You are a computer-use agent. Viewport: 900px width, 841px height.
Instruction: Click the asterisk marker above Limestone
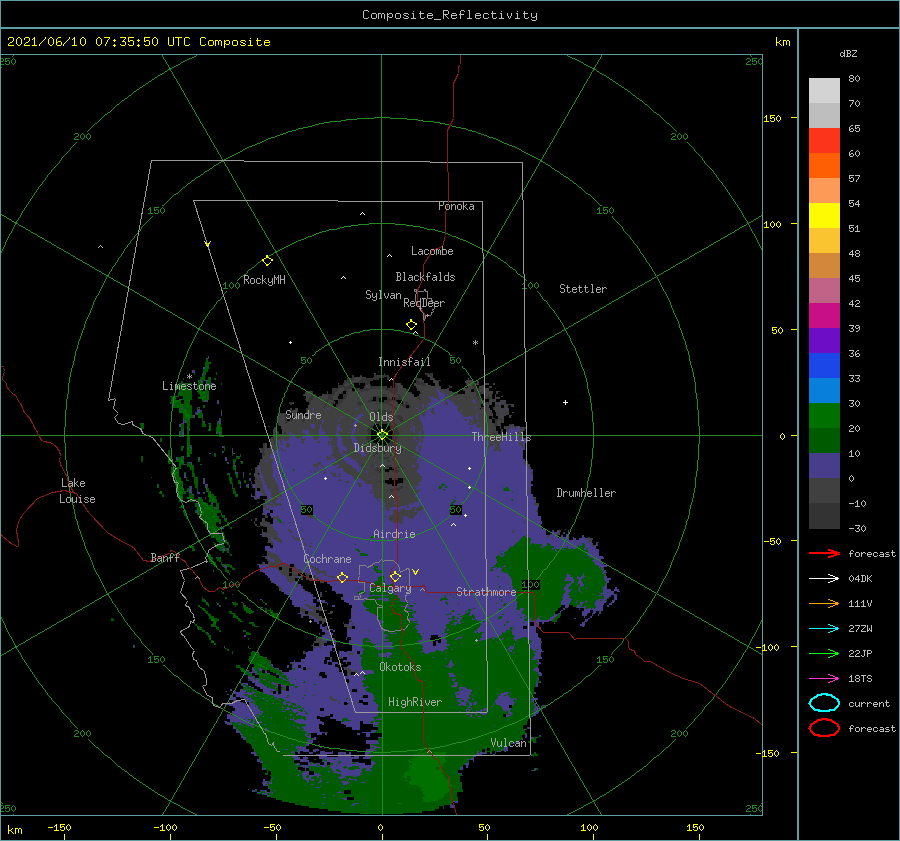(x=189, y=377)
